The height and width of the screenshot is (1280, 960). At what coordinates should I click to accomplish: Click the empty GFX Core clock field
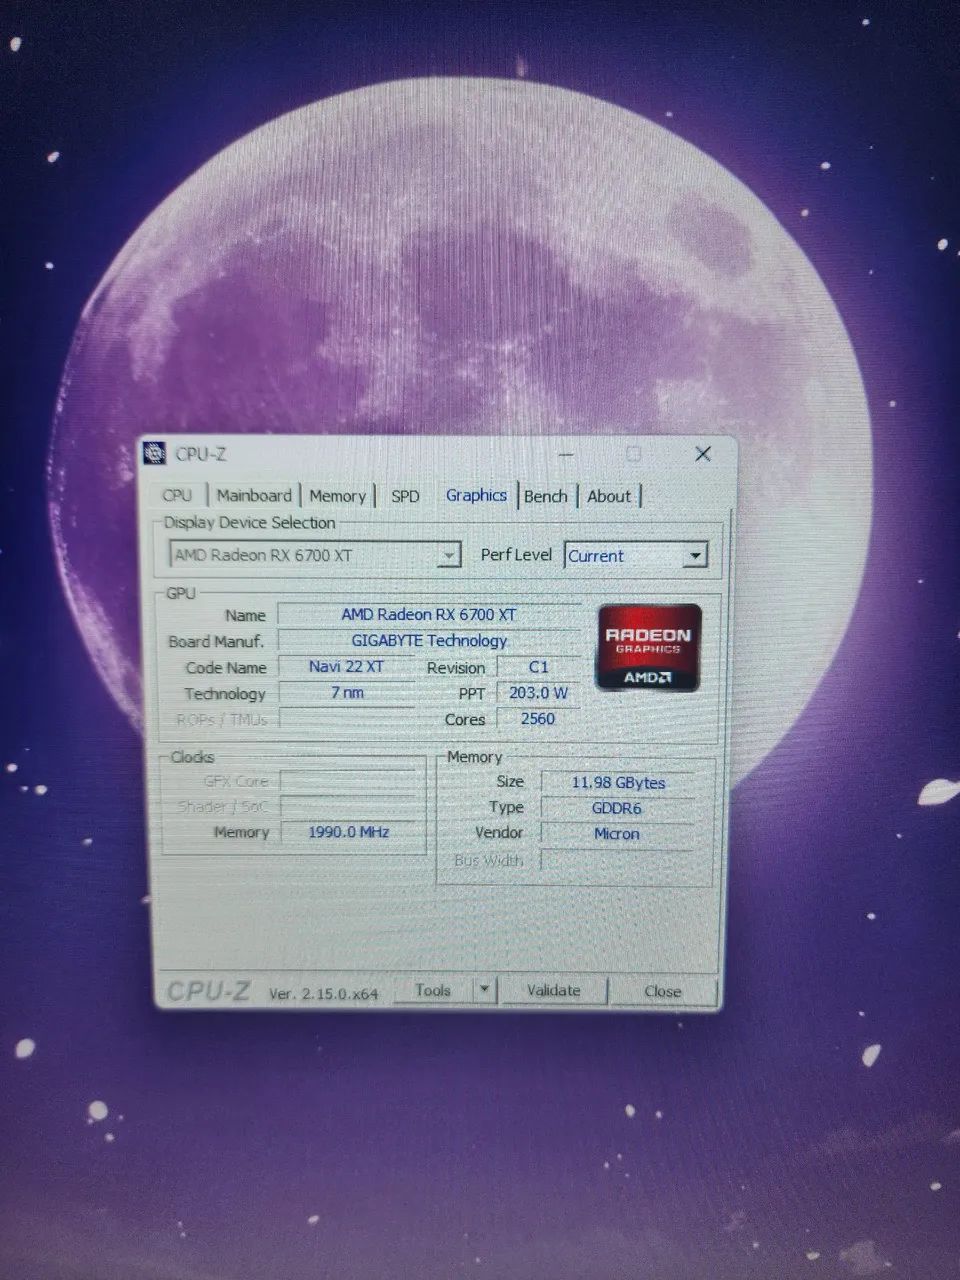[x=349, y=781]
